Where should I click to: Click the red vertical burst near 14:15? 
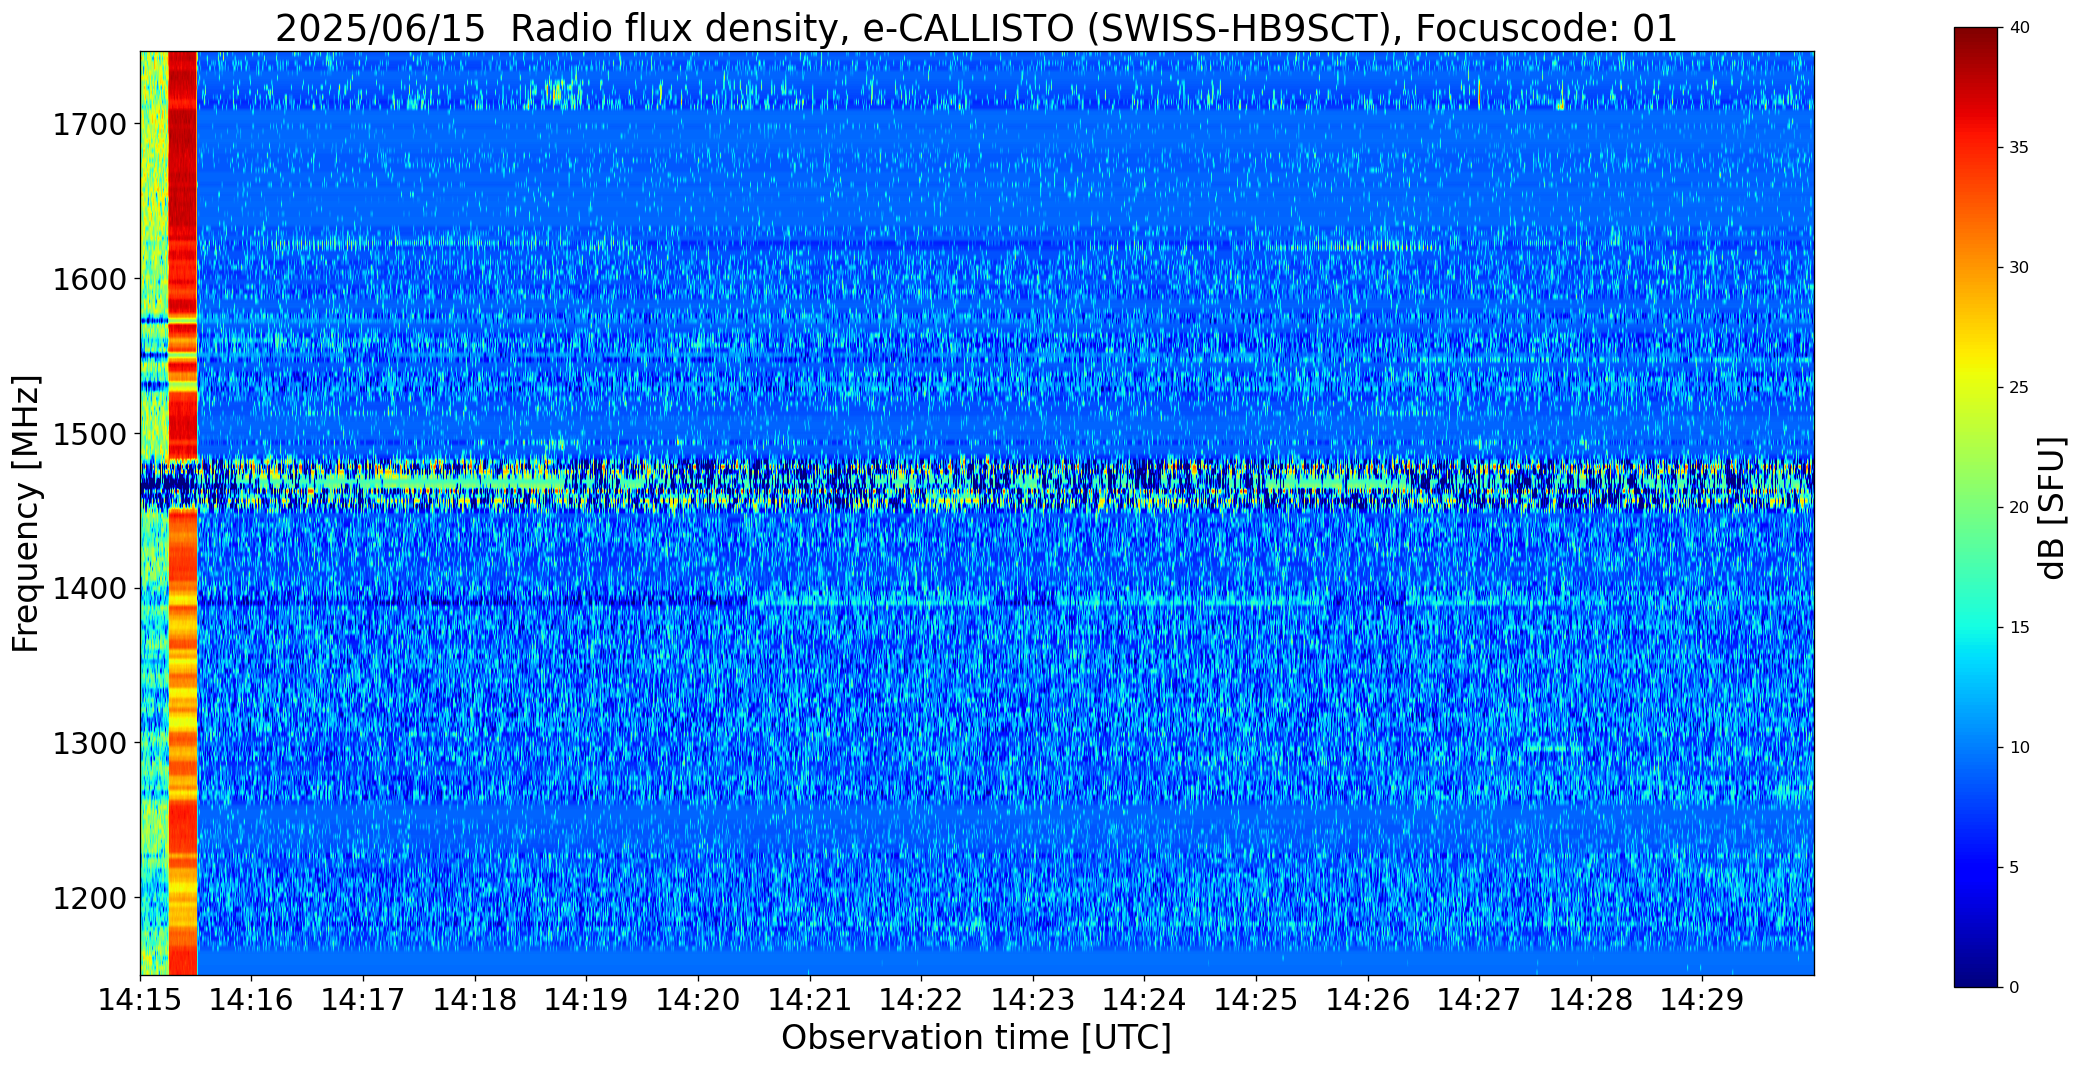183,513
